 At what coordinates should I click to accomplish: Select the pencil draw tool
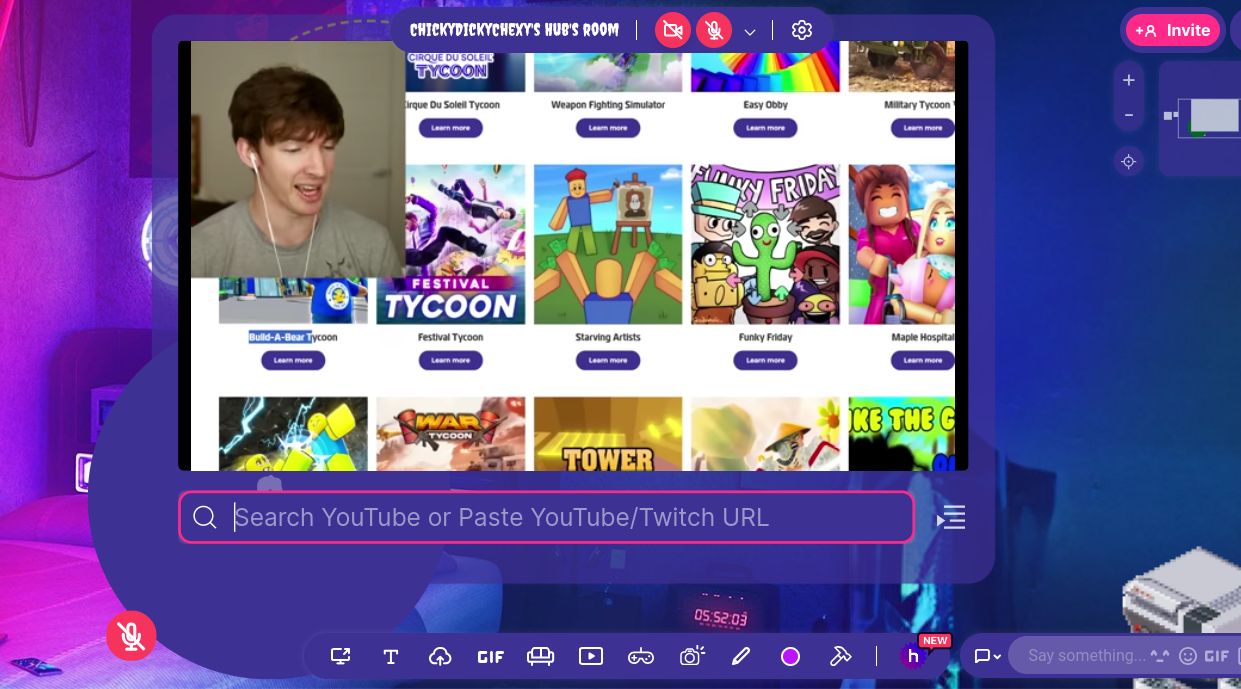pos(740,657)
